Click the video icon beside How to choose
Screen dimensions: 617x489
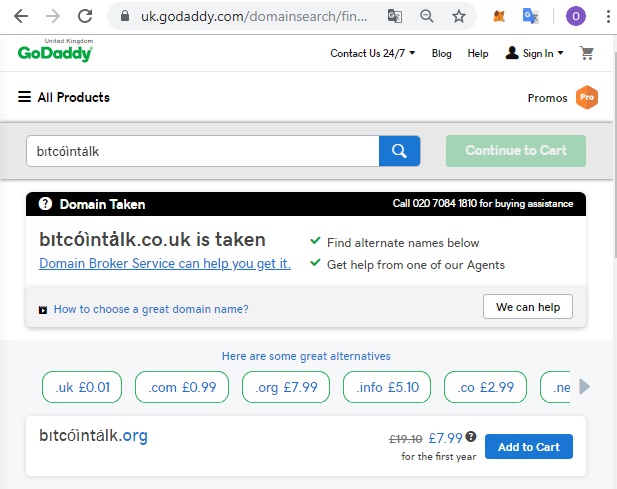(43, 310)
